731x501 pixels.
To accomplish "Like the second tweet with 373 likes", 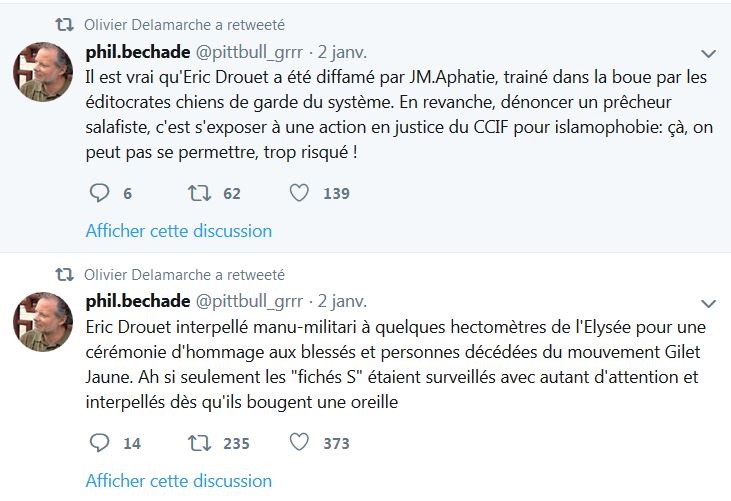I will click(x=299, y=443).
